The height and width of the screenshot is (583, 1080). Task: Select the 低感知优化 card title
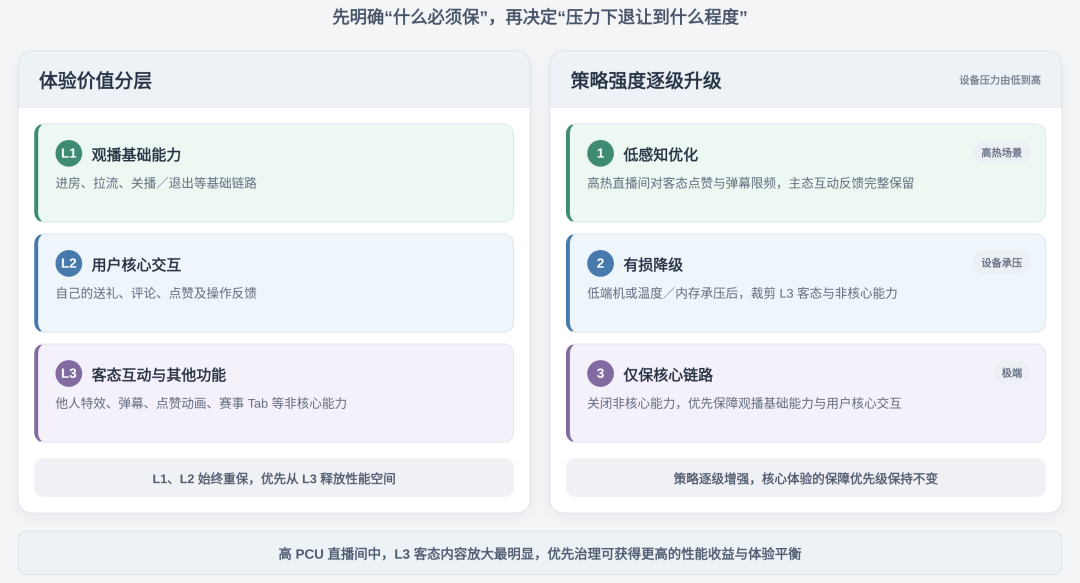661,154
